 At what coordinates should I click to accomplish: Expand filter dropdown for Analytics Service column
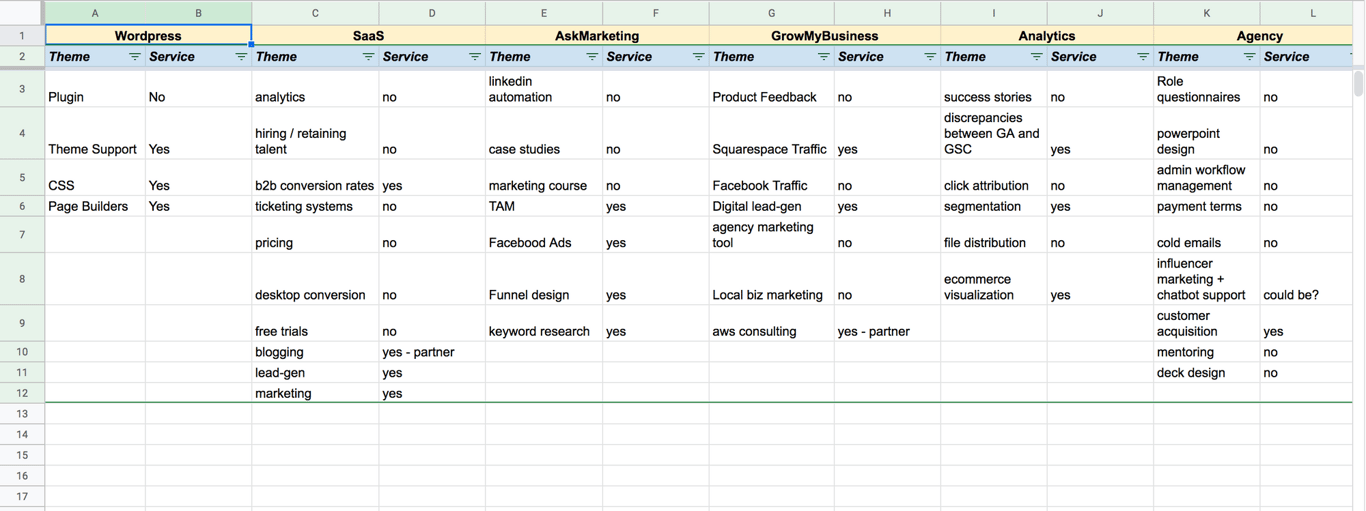pos(1143,57)
